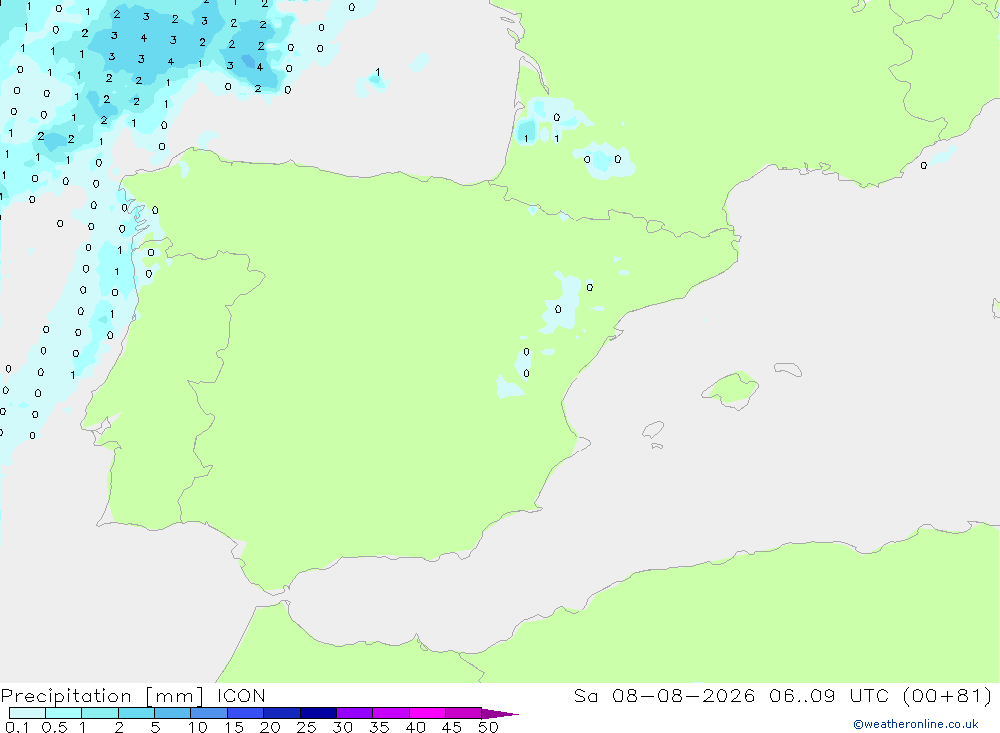1000x733 pixels.
Task: Click the Menorca island outline
Action: [788, 369]
